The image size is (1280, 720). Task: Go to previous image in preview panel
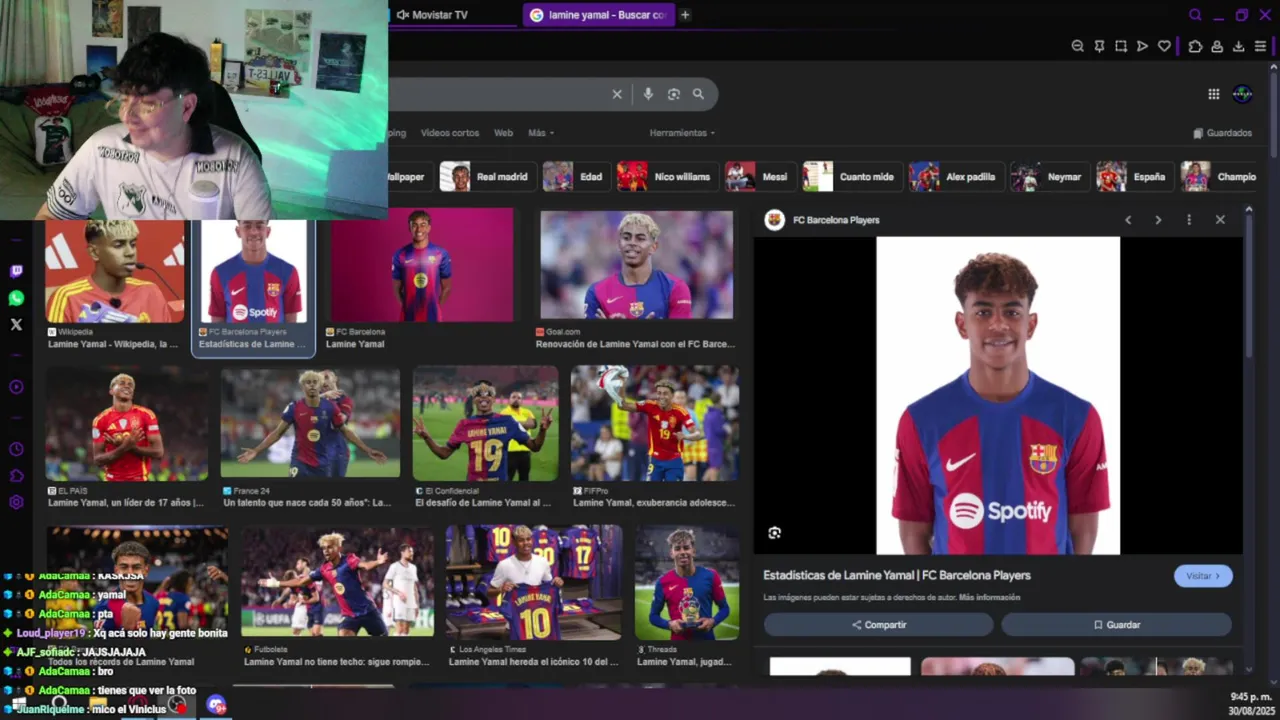tap(1128, 220)
